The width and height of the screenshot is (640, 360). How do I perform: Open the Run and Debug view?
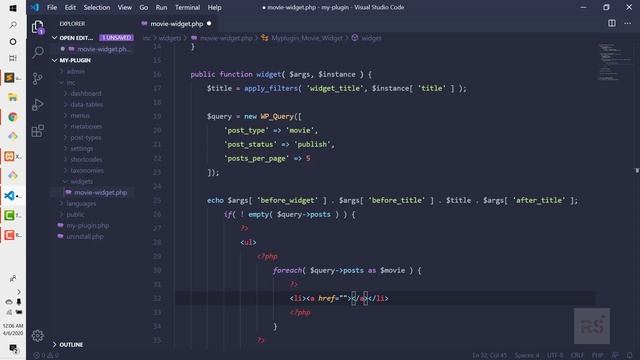[x=38, y=104]
